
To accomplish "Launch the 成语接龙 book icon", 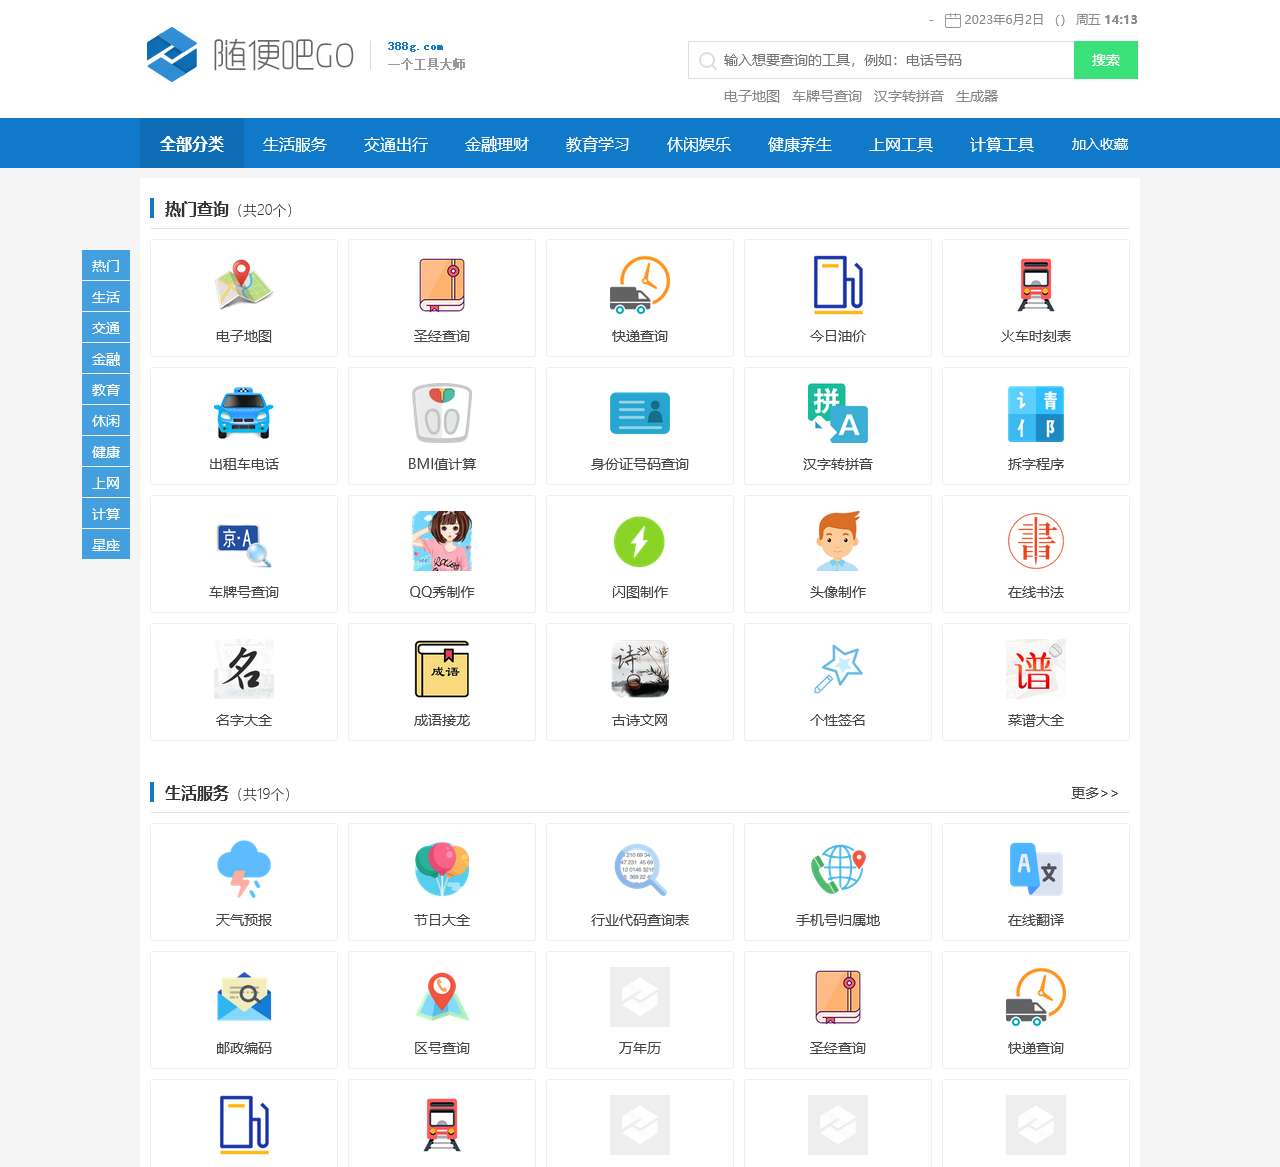I will pyautogui.click(x=442, y=669).
